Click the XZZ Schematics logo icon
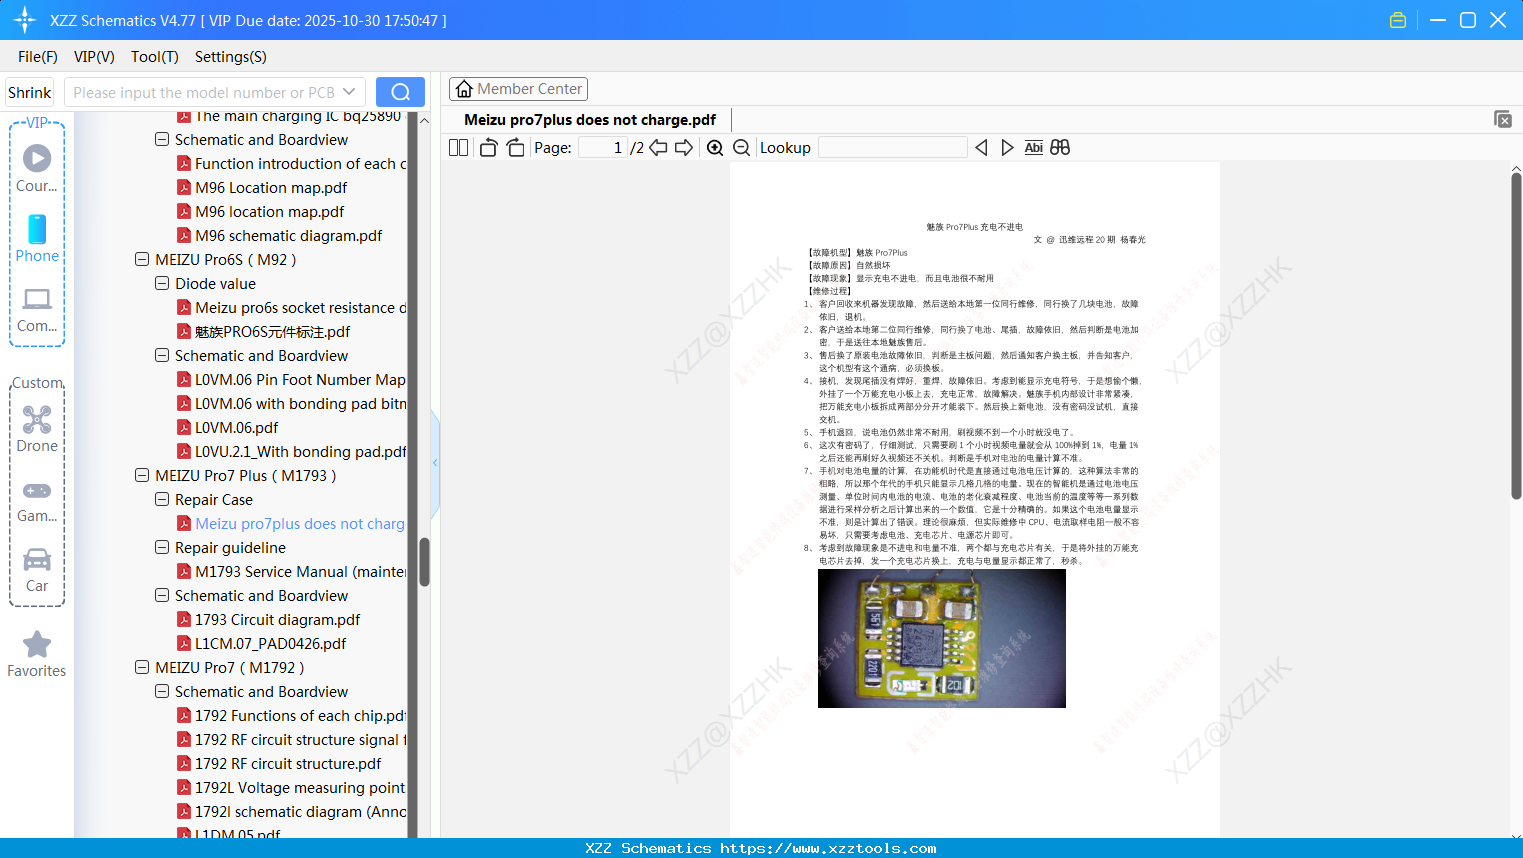 pyautogui.click(x=25, y=20)
